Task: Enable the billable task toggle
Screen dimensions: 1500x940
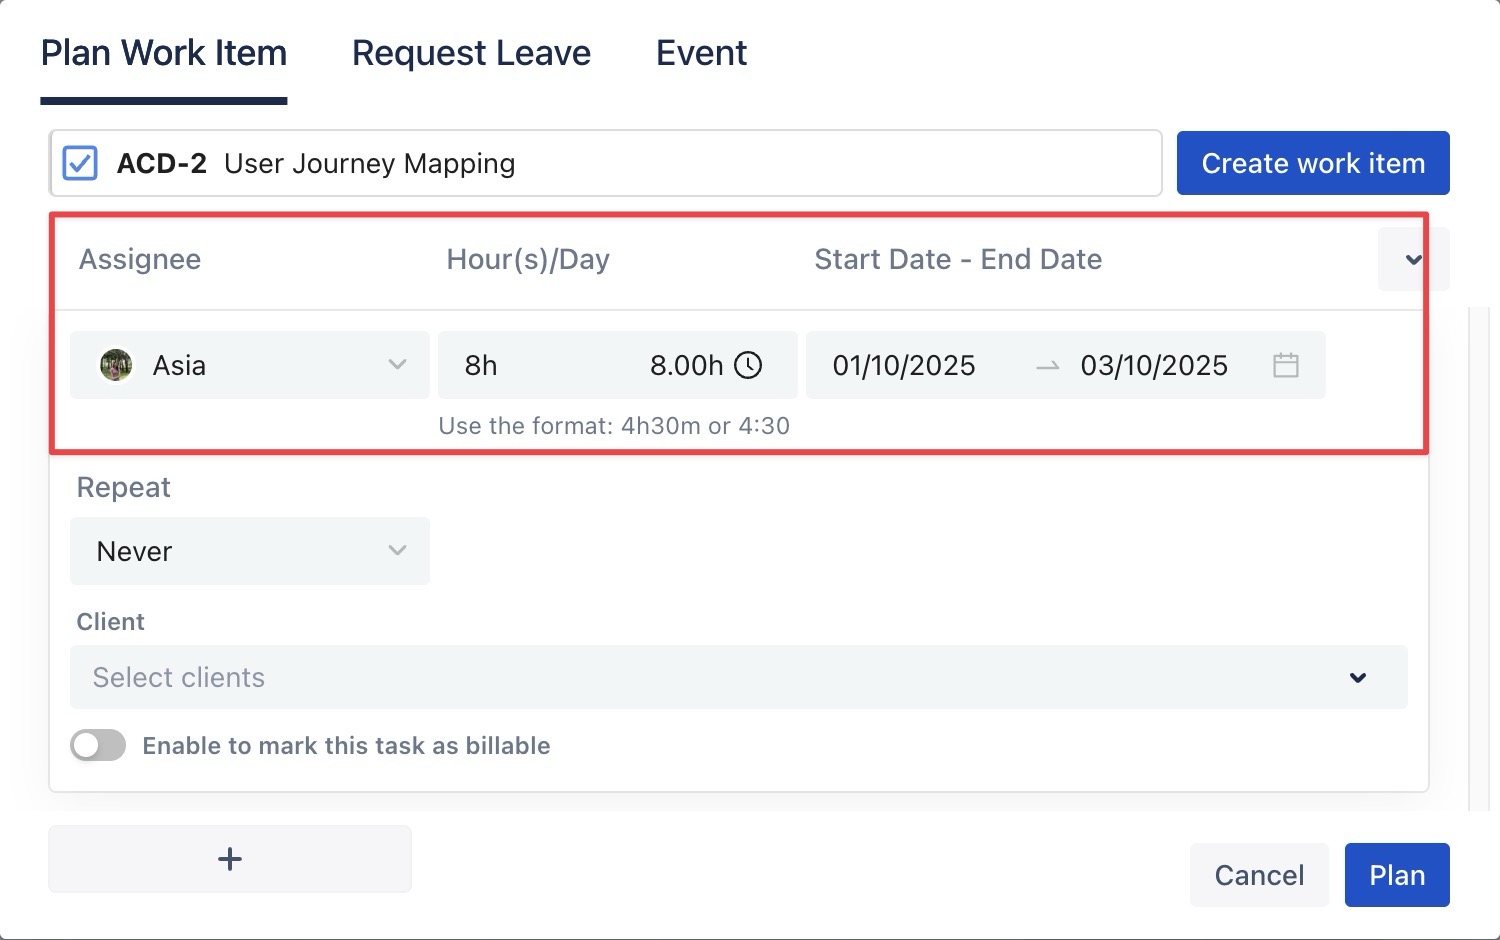Action: (x=98, y=745)
